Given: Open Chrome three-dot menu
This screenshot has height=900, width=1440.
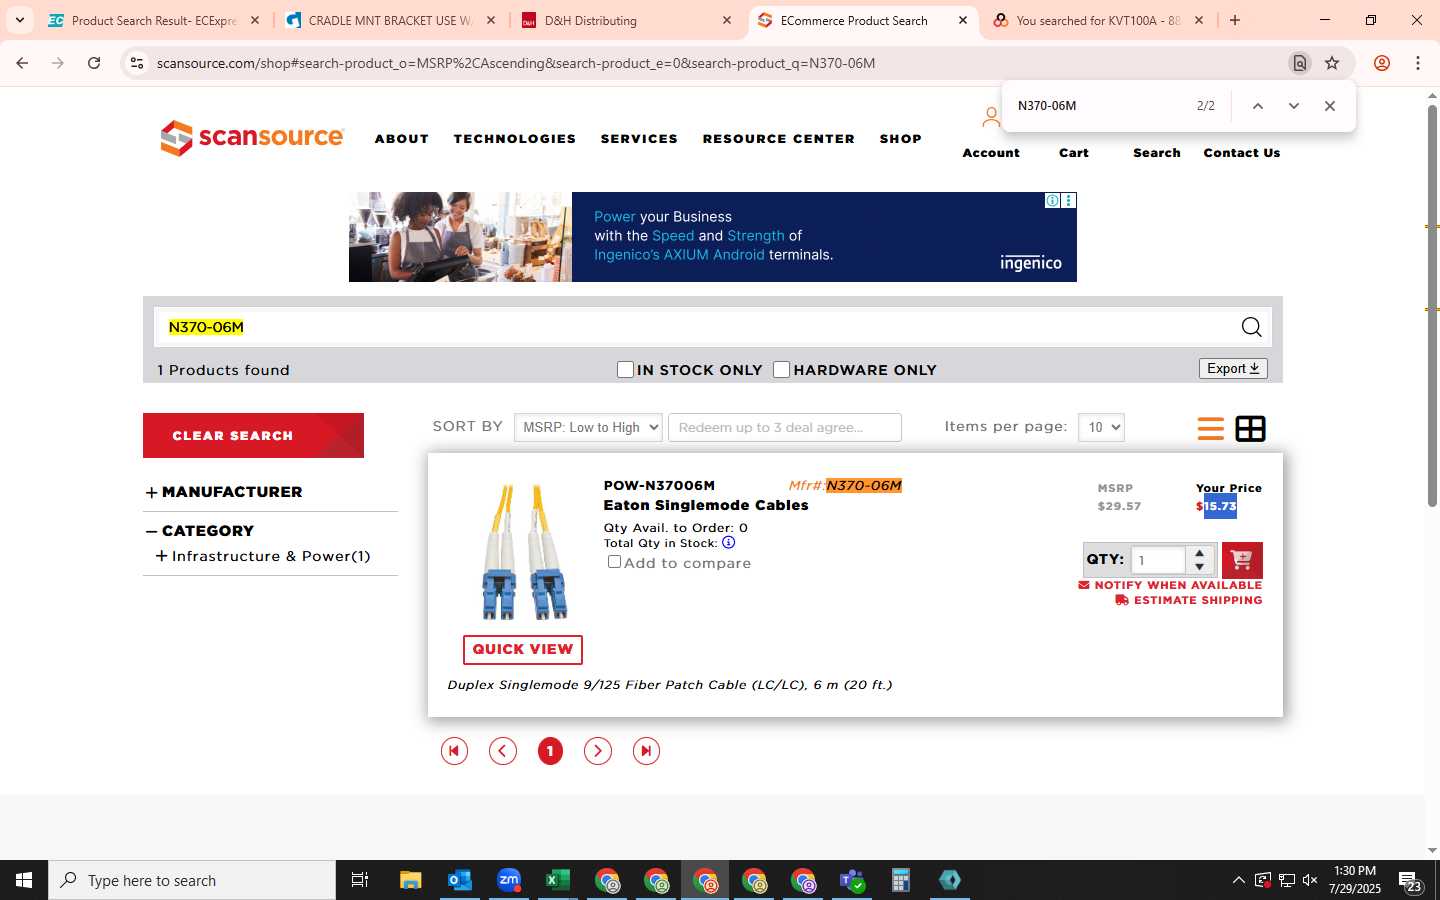Looking at the screenshot, I should point(1418,63).
